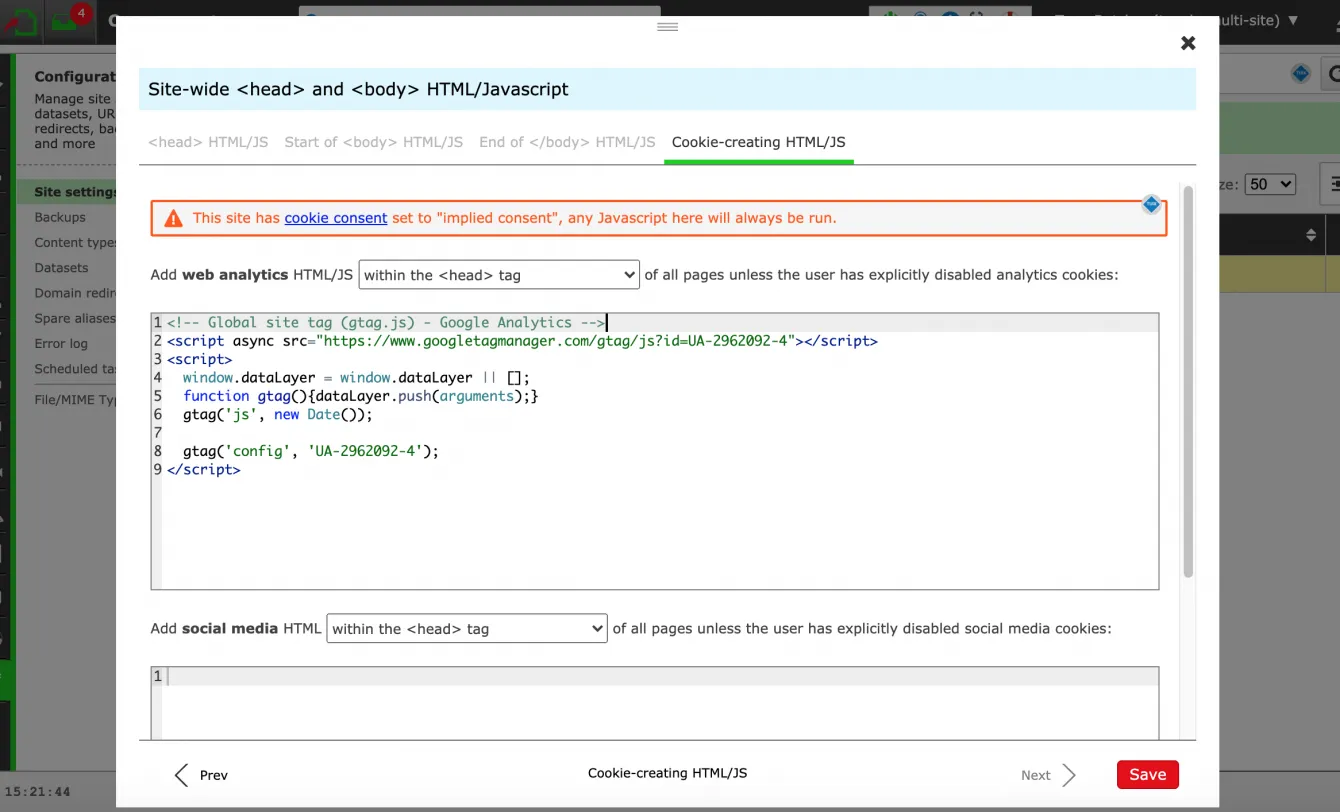Click line 2 script src URL text
The image size is (1340, 812).
click(x=556, y=341)
